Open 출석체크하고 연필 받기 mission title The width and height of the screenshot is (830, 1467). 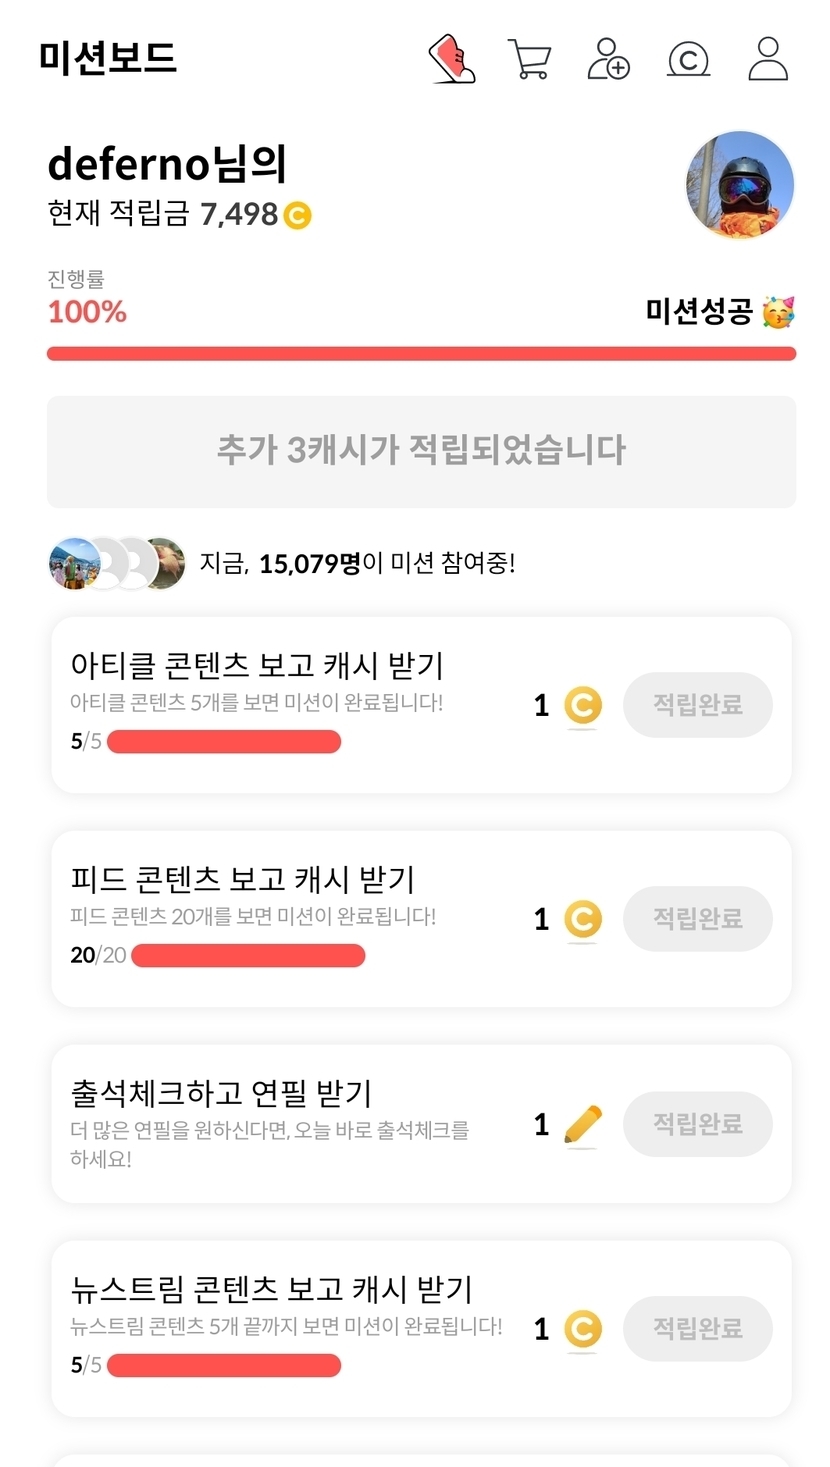coord(221,1093)
